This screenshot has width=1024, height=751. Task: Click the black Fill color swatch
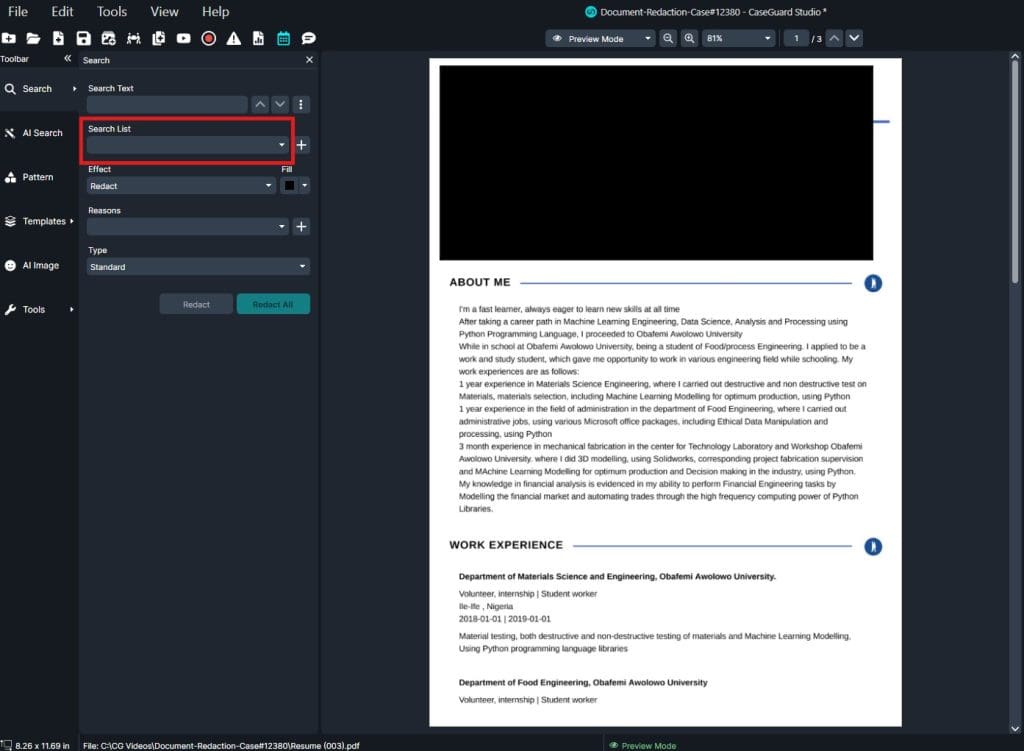point(290,186)
